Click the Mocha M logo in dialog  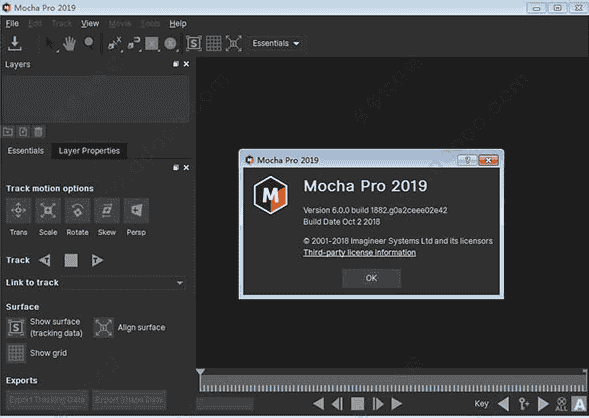coord(271,195)
